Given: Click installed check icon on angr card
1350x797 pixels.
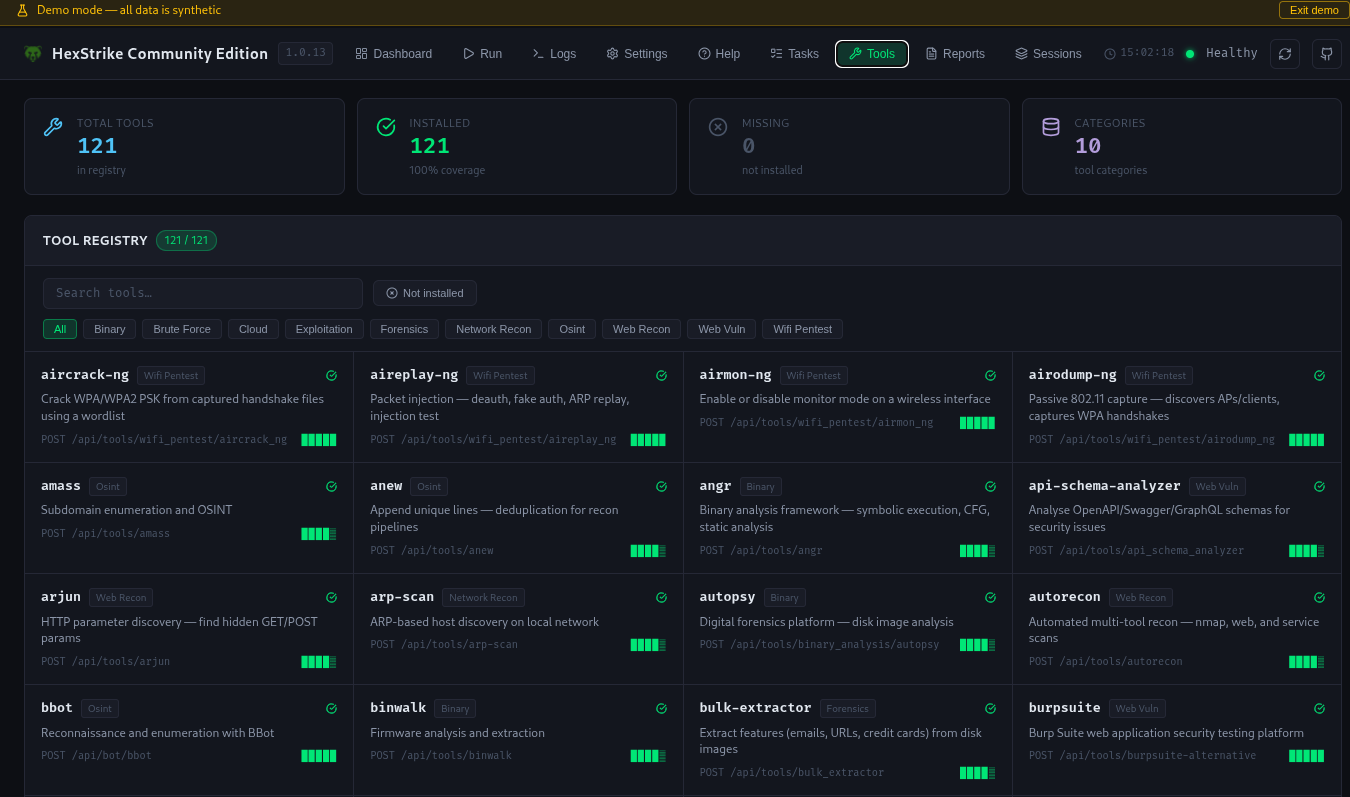Looking at the screenshot, I should 990,486.
